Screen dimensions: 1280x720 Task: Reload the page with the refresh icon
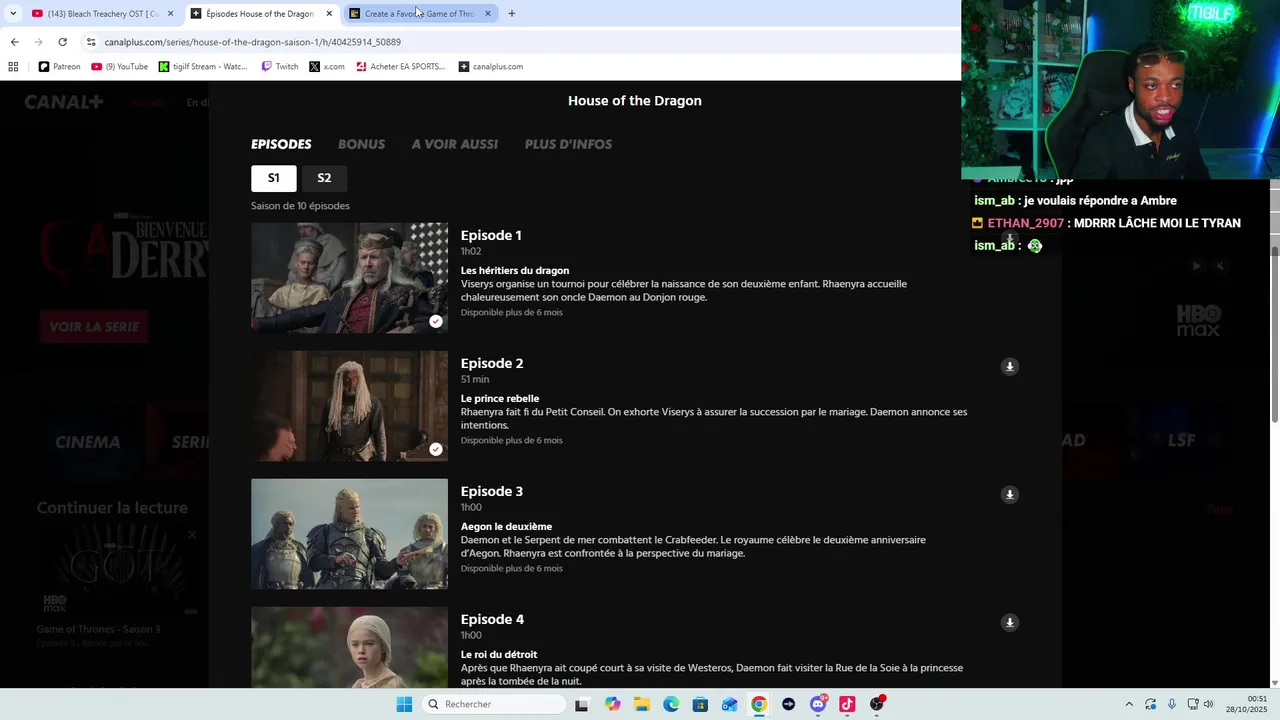coord(62,42)
